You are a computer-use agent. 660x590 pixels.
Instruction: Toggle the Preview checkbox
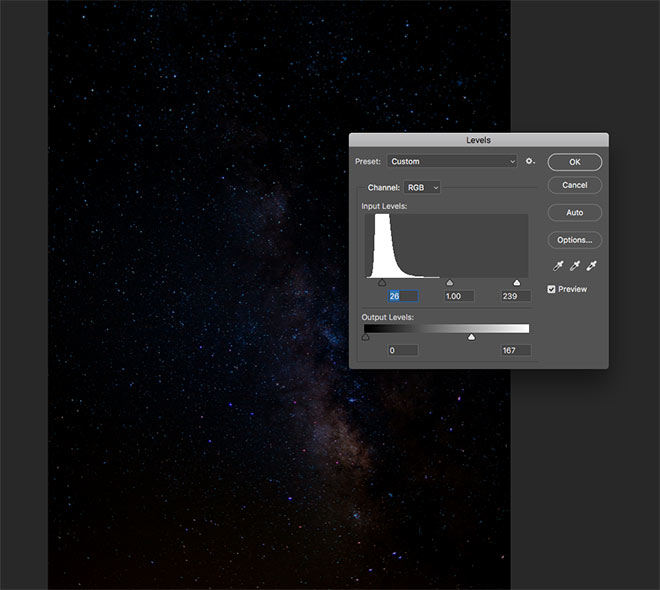(x=551, y=289)
